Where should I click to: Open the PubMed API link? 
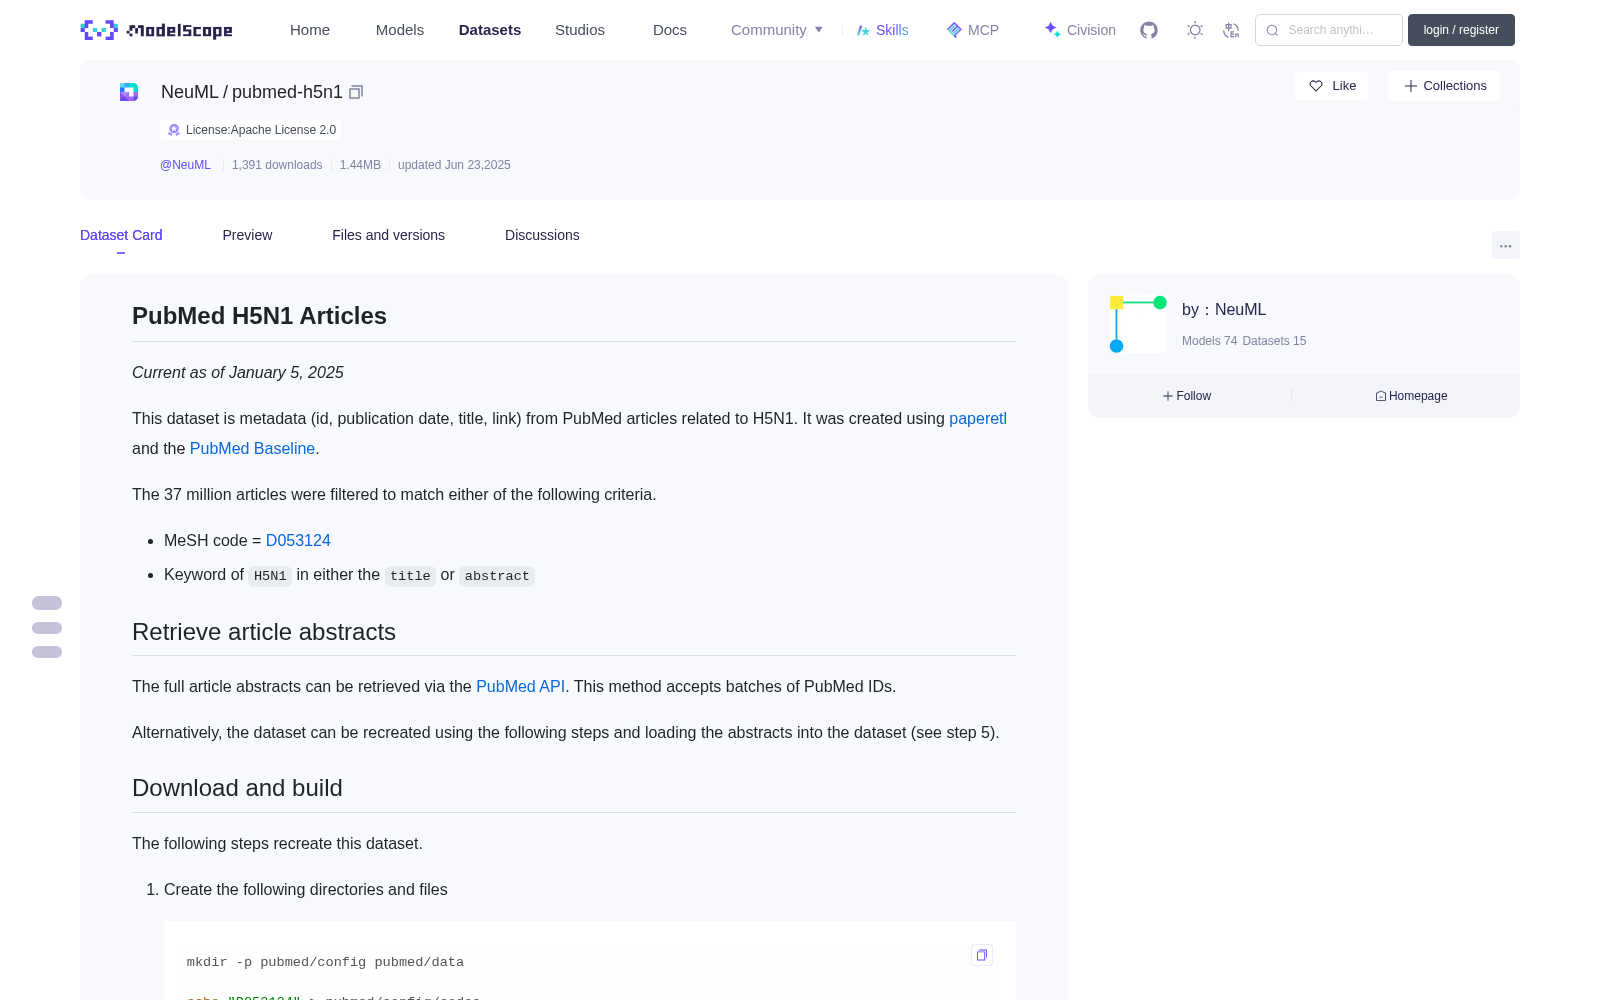pos(520,687)
